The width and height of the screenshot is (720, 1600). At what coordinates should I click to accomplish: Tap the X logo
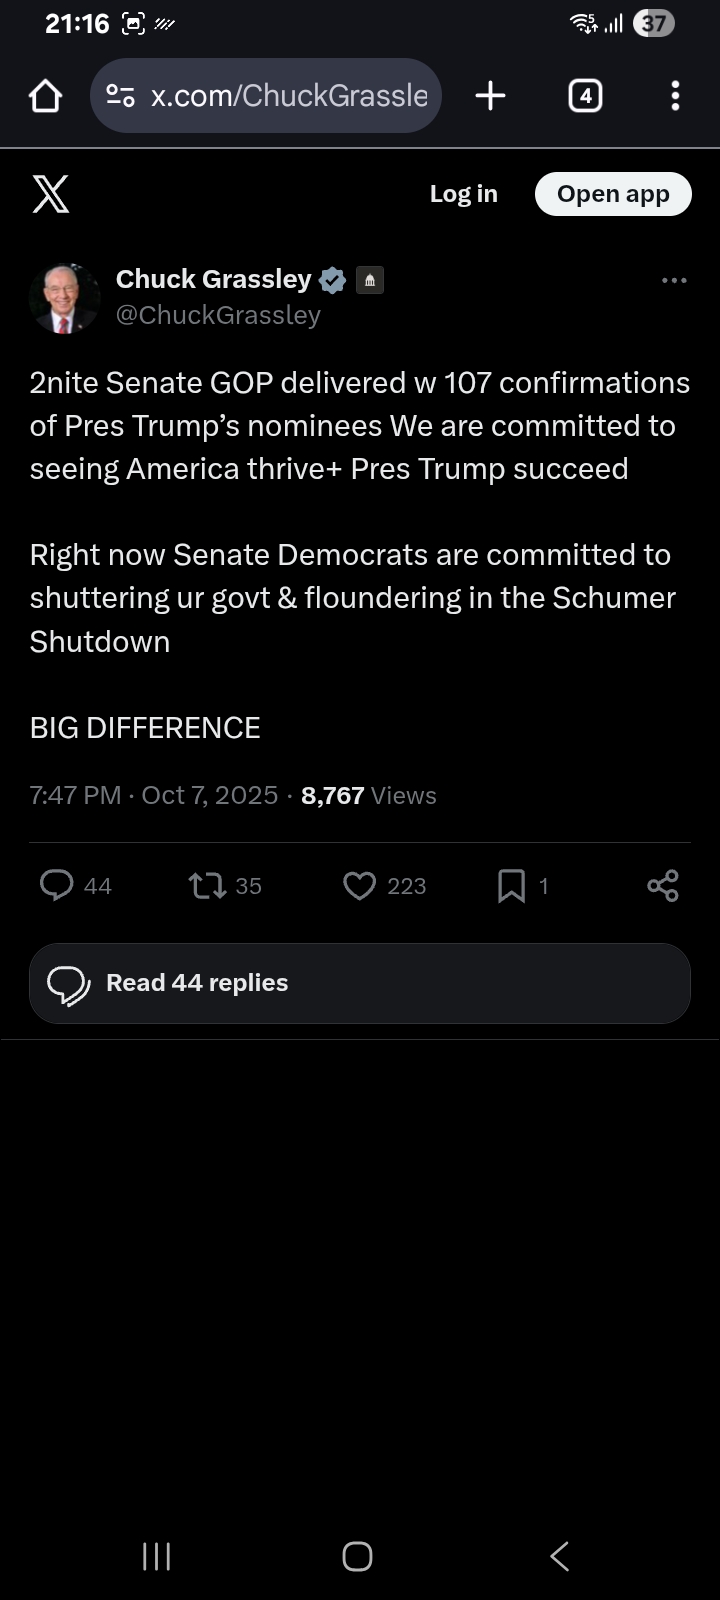(x=51, y=194)
